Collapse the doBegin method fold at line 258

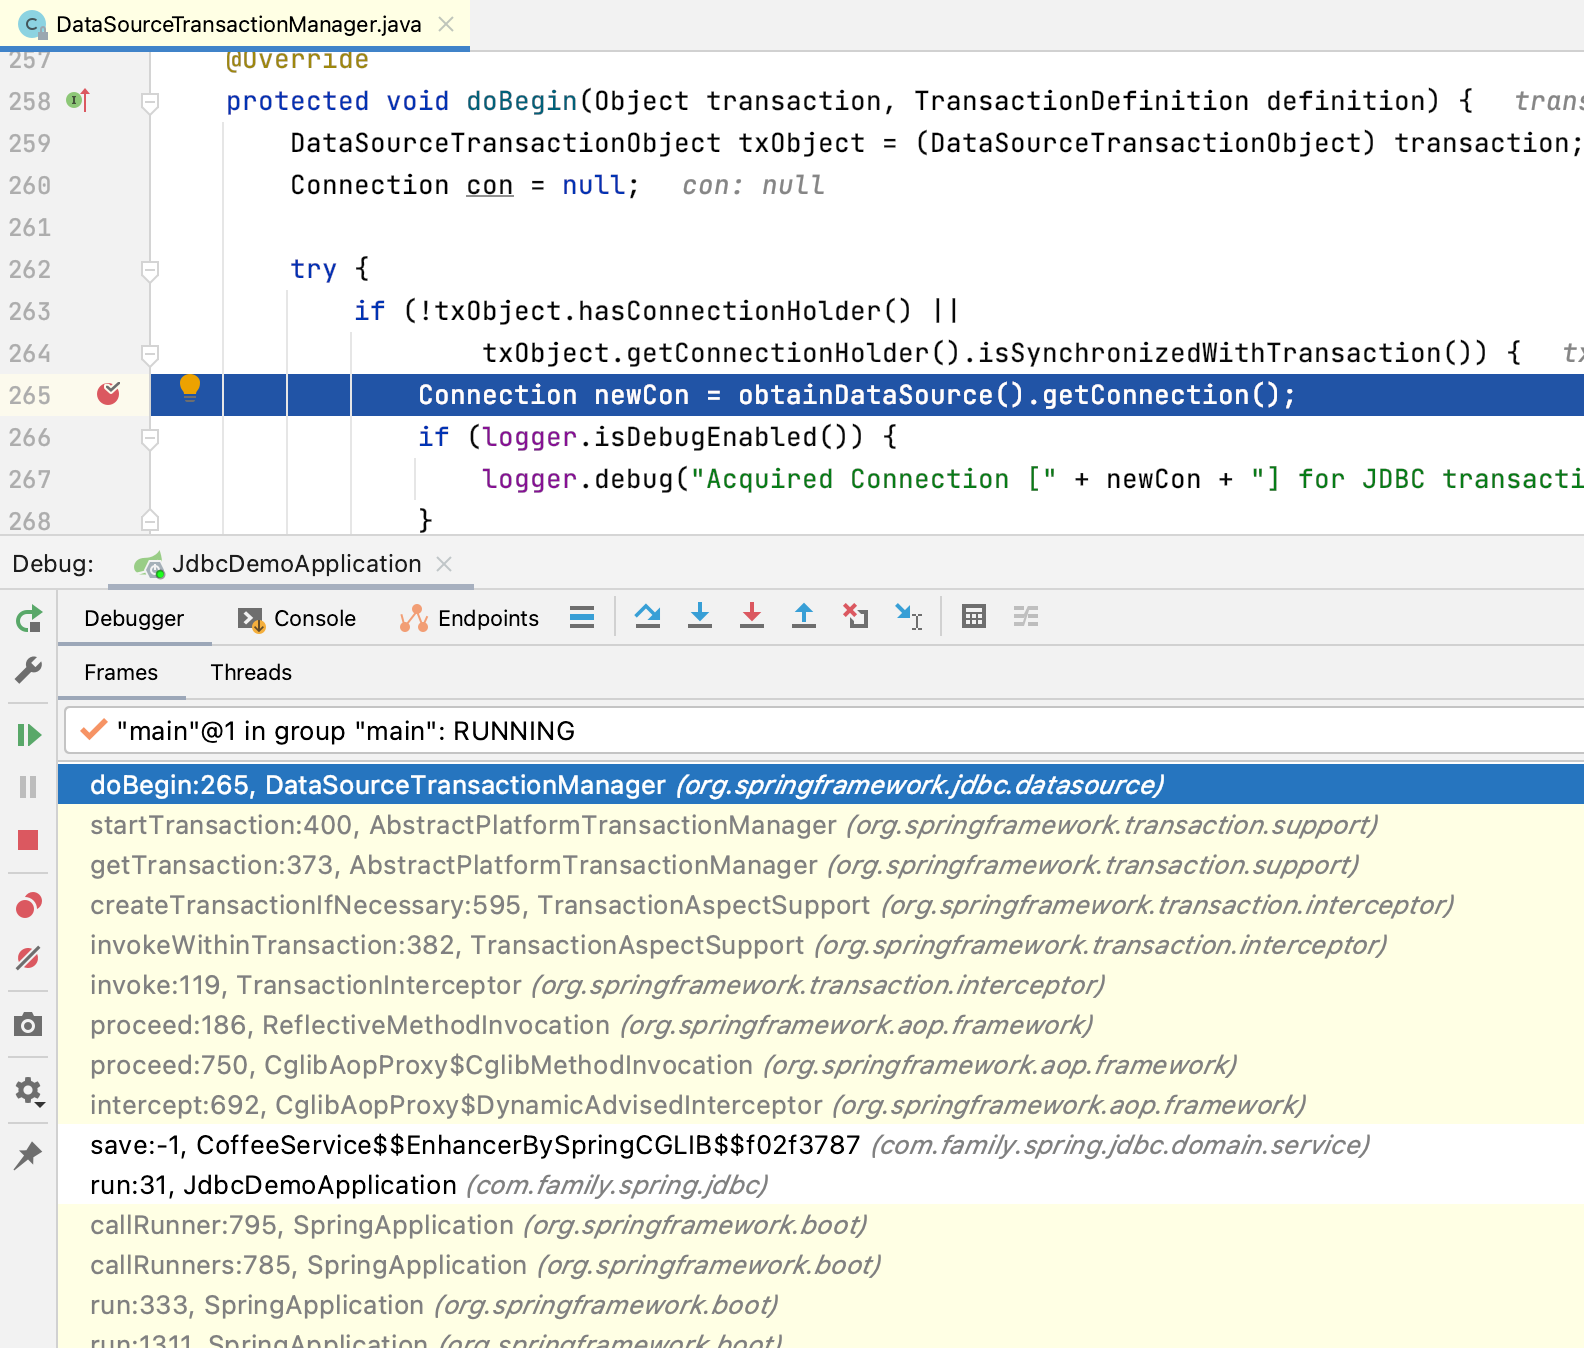click(150, 102)
